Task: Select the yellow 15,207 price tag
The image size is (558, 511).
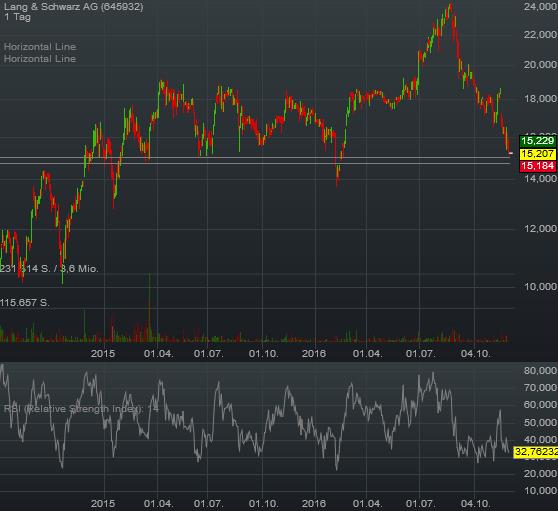Action: pos(538,154)
